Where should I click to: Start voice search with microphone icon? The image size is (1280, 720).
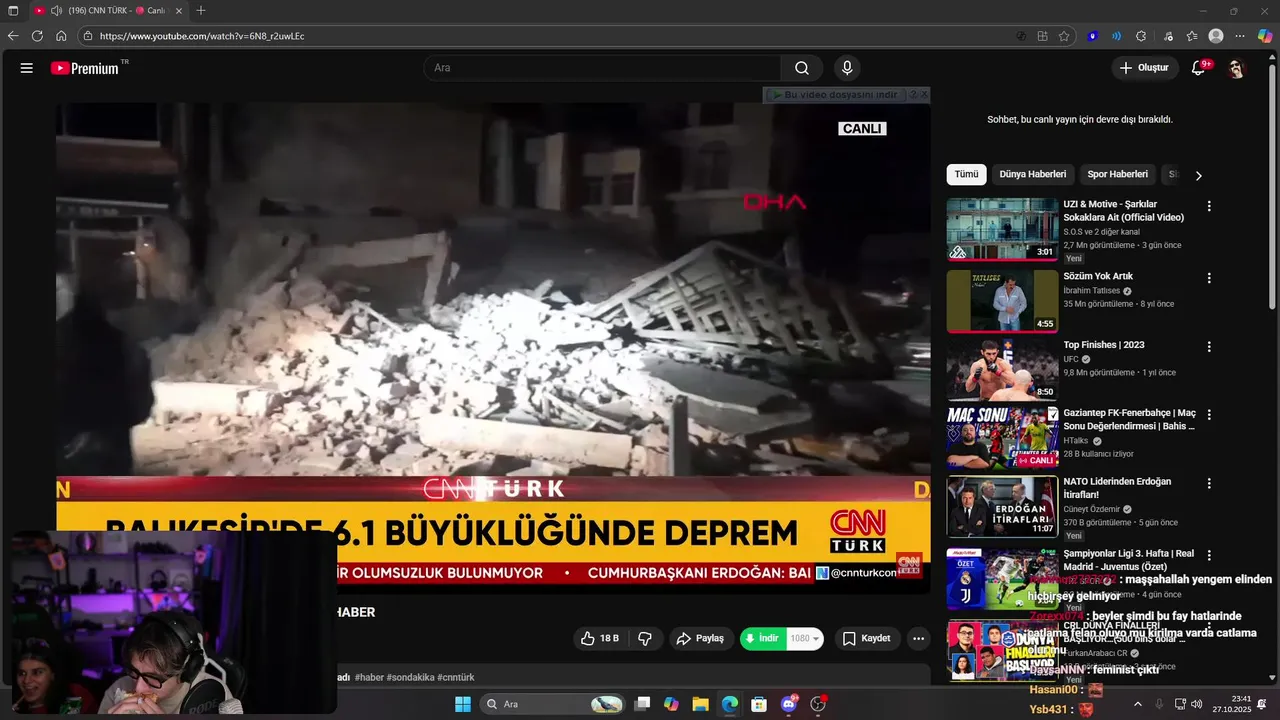847,68
